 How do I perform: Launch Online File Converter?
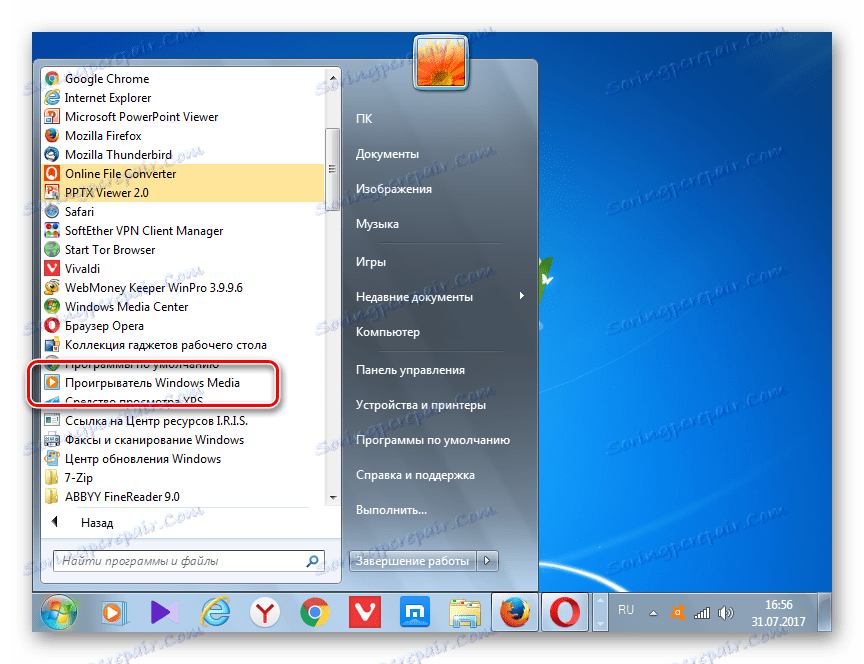point(183,174)
